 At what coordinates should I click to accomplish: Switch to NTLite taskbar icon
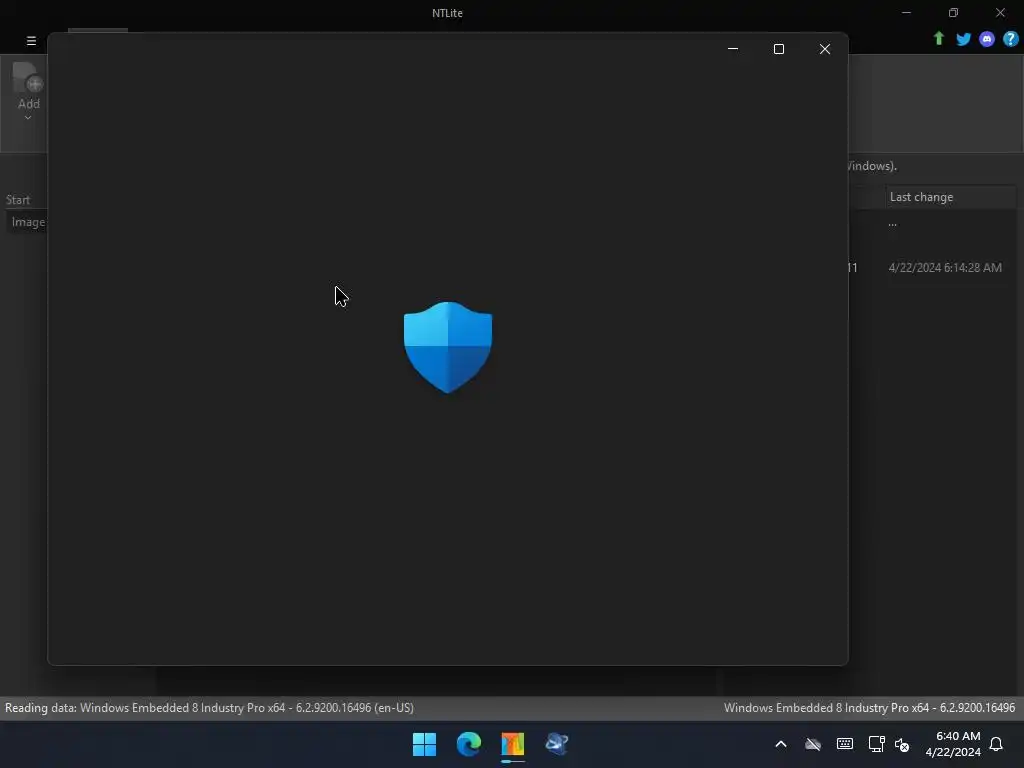click(513, 744)
